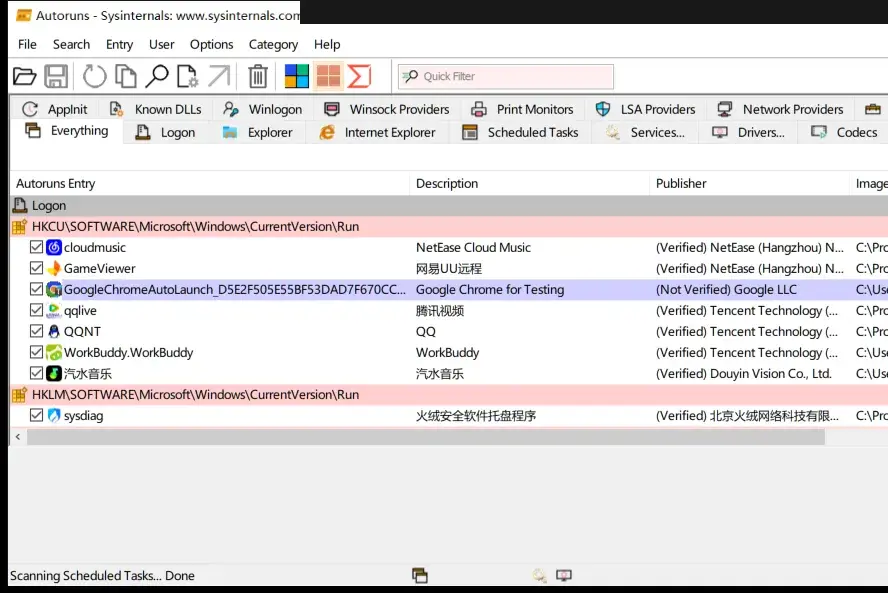Click the qqlive entry icon

click(54, 310)
